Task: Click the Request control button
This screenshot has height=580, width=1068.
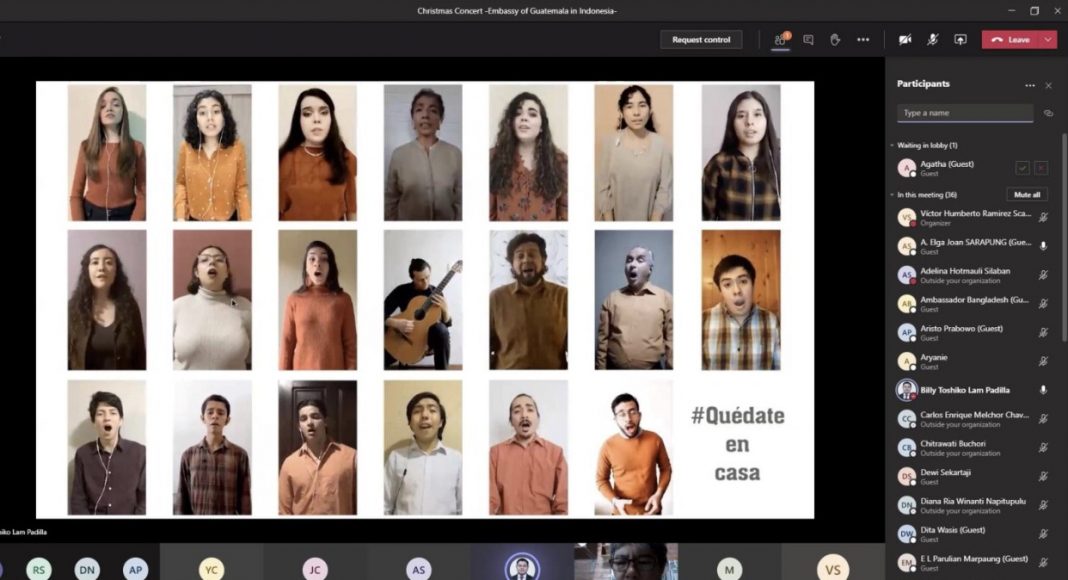Action: (701, 40)
